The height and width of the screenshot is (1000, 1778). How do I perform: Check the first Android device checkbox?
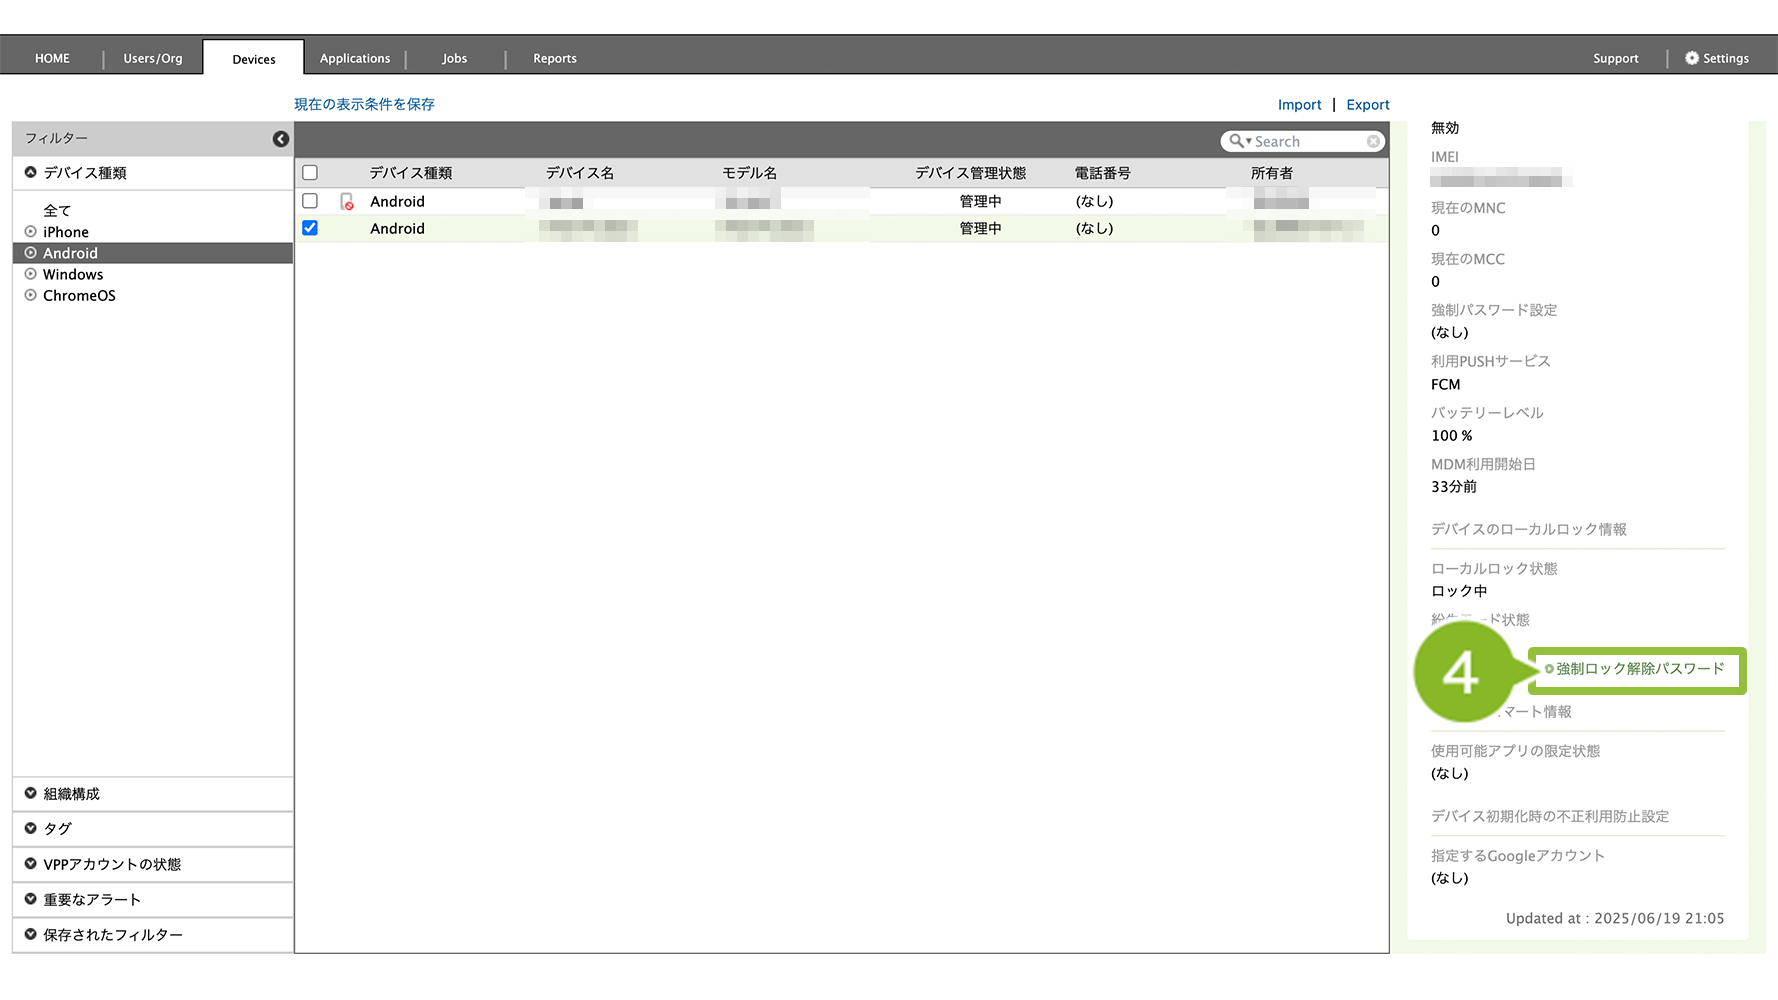(x=310, y=201)
